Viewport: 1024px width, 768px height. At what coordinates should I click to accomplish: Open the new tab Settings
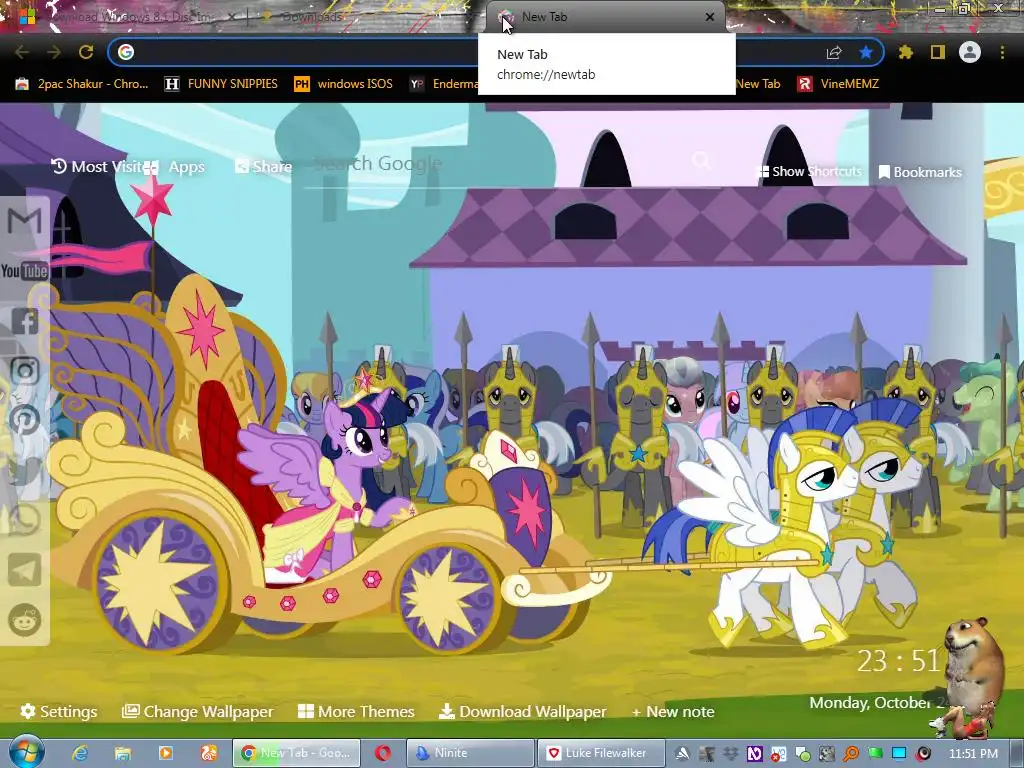pos(59,711)
